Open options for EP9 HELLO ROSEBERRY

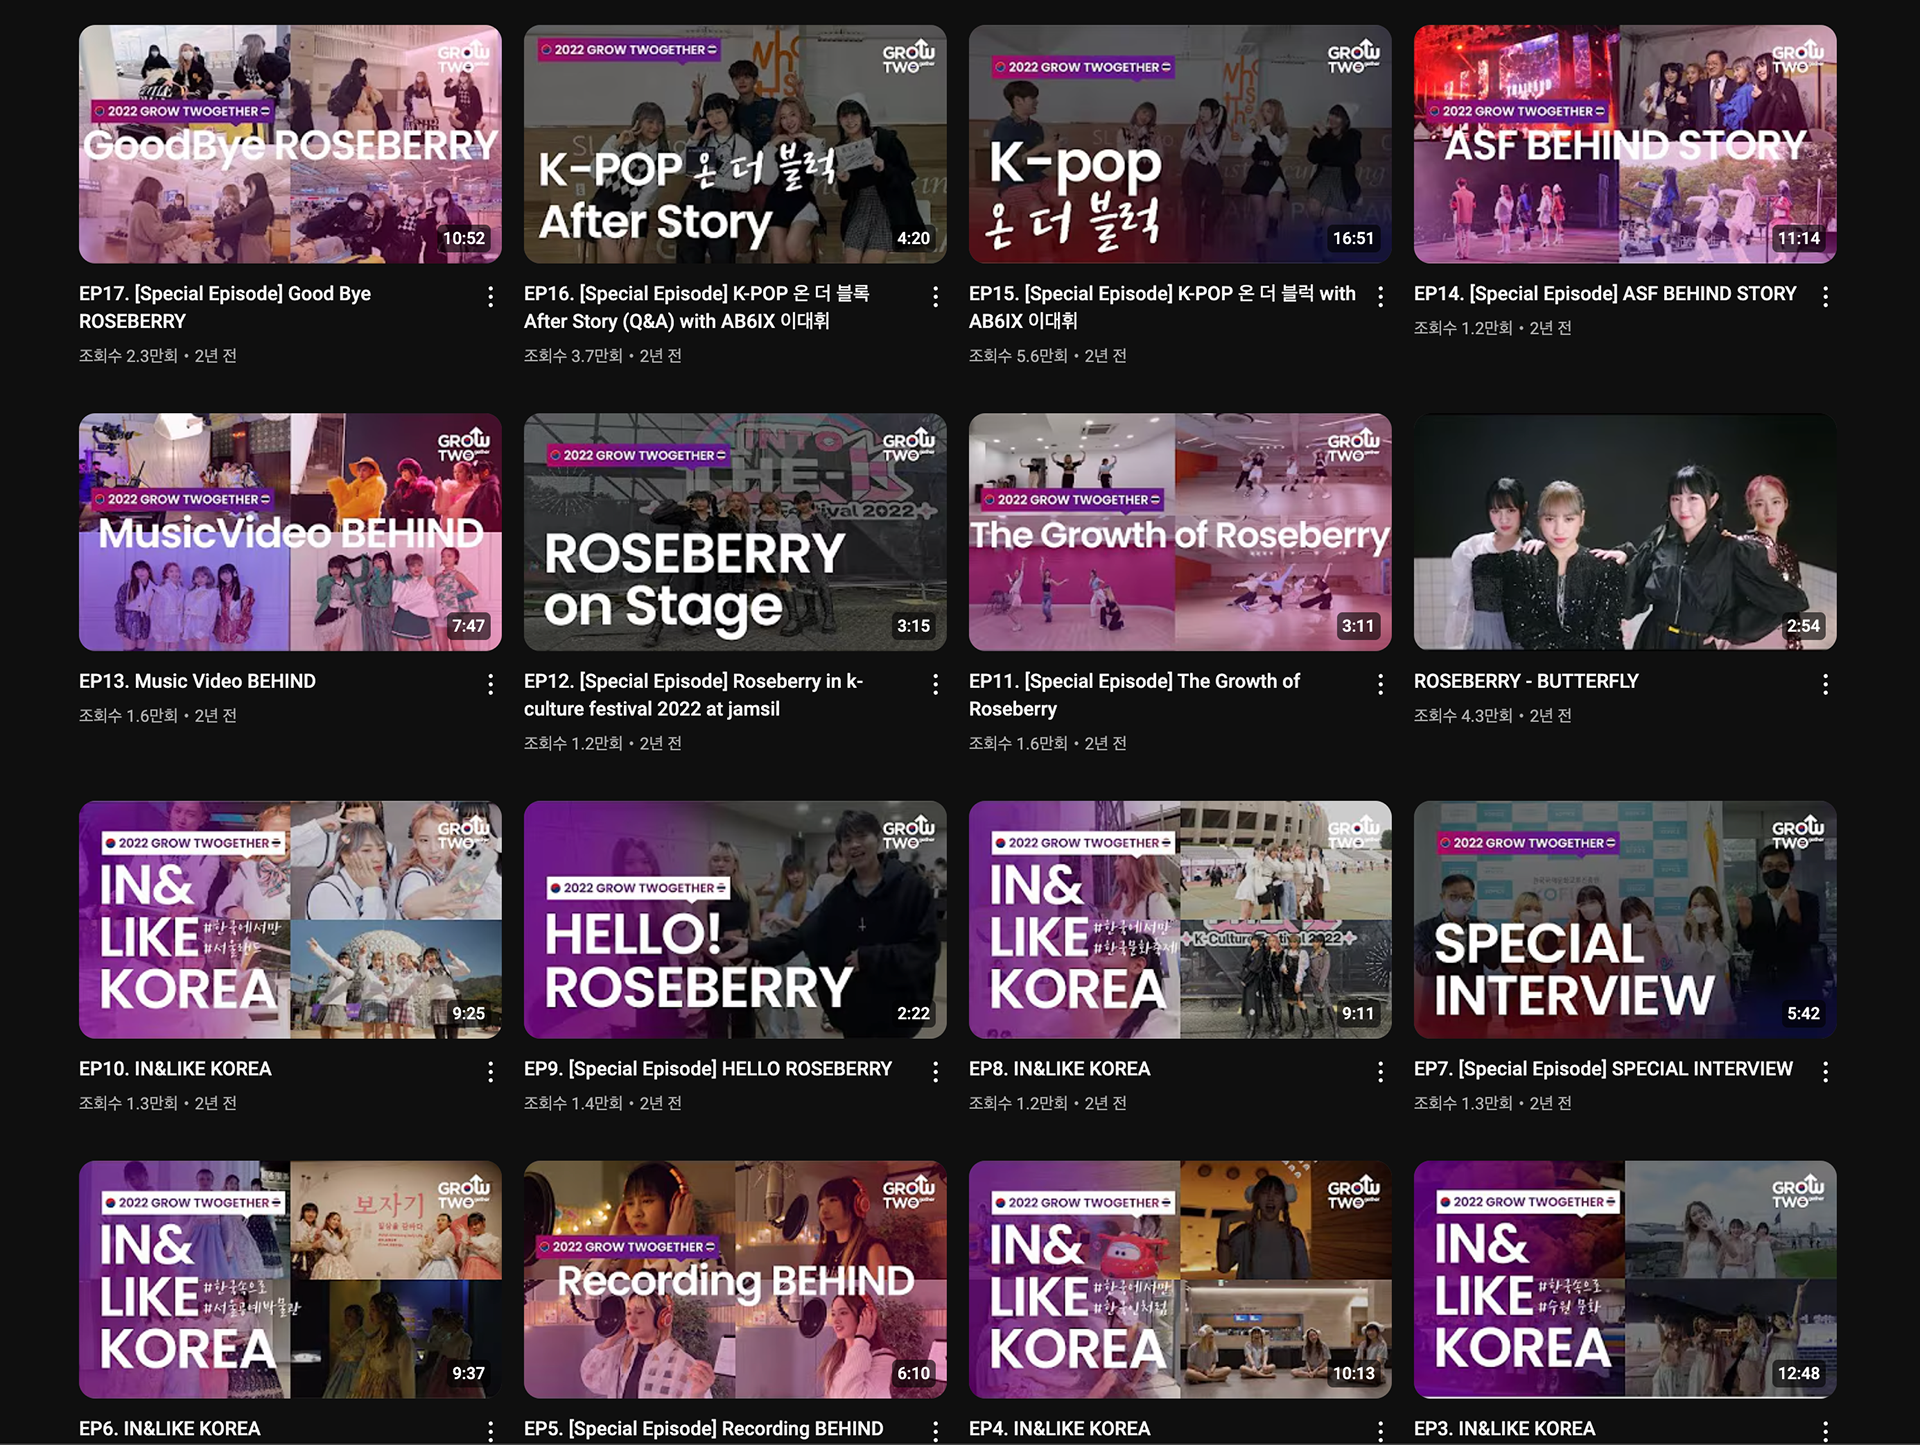coord(935,1072)
